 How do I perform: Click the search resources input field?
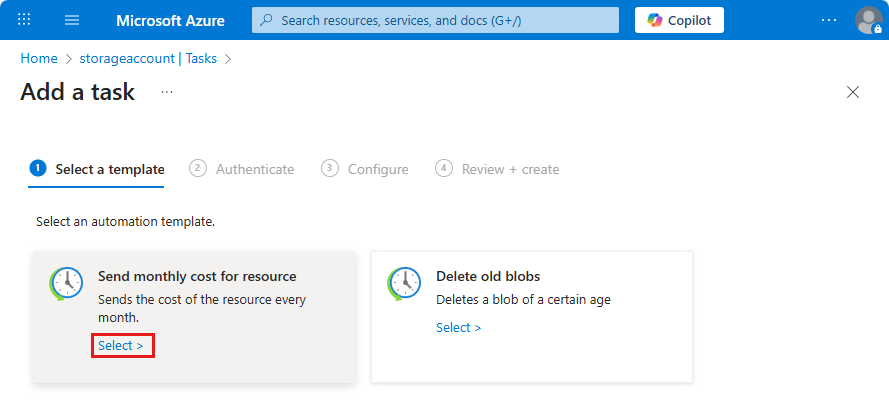pos(435,20)
